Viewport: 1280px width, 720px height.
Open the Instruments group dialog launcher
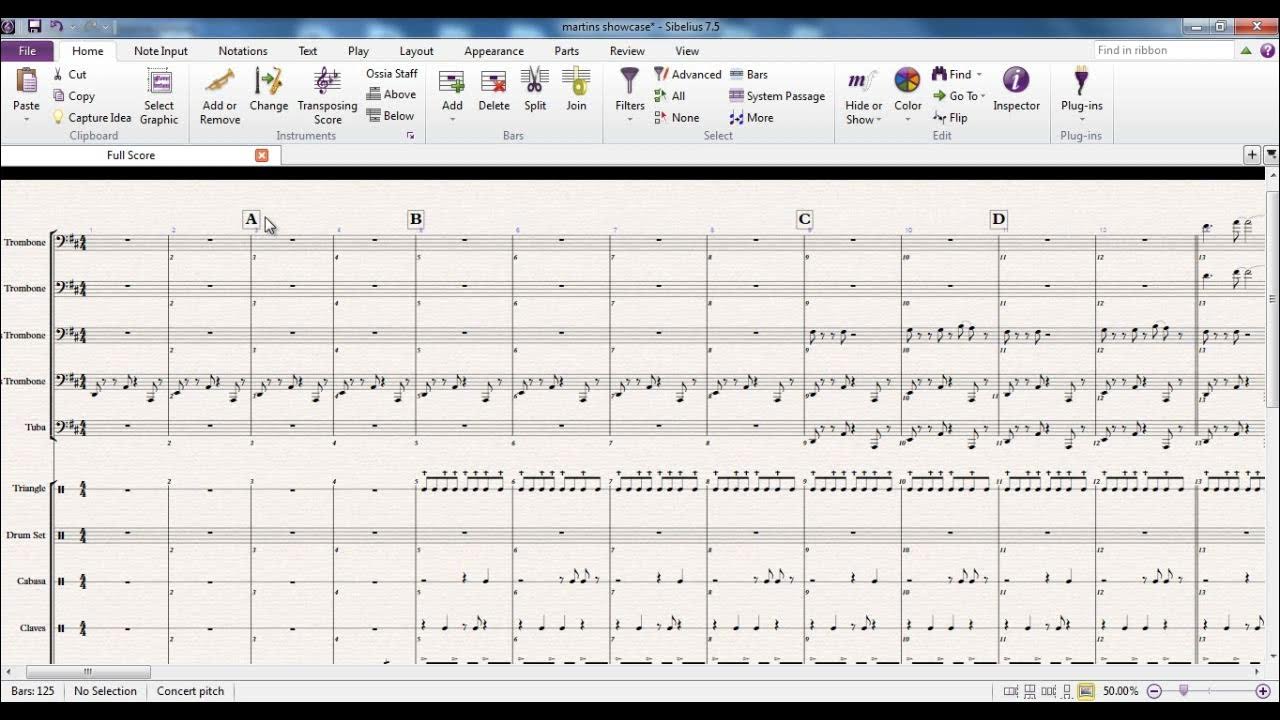[x=410, y=135]
